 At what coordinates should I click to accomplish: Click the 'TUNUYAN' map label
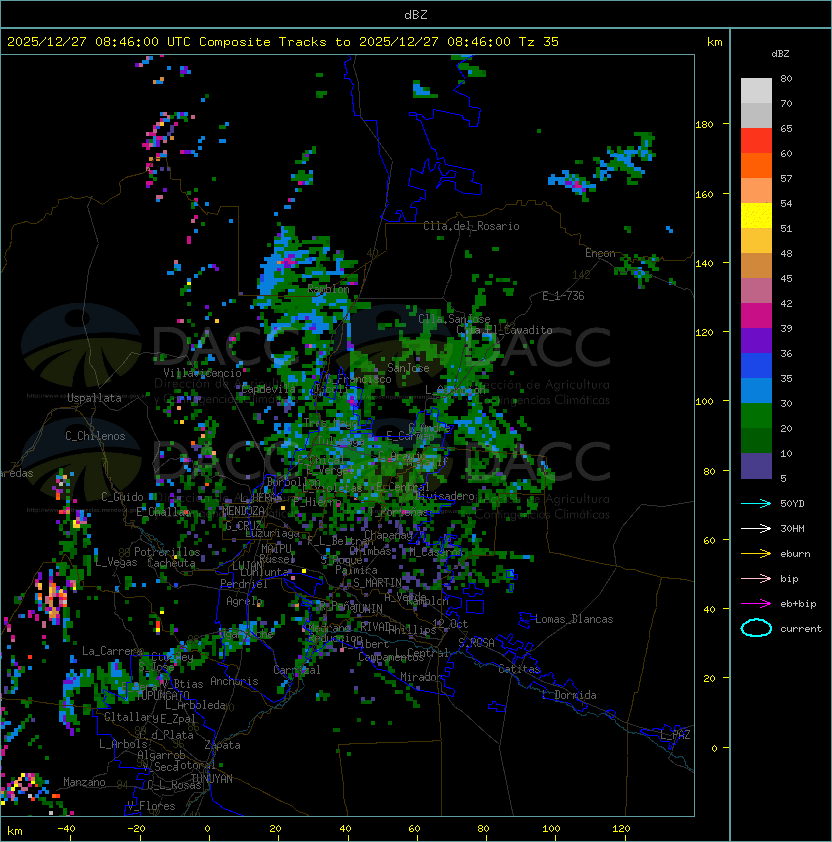212,779
